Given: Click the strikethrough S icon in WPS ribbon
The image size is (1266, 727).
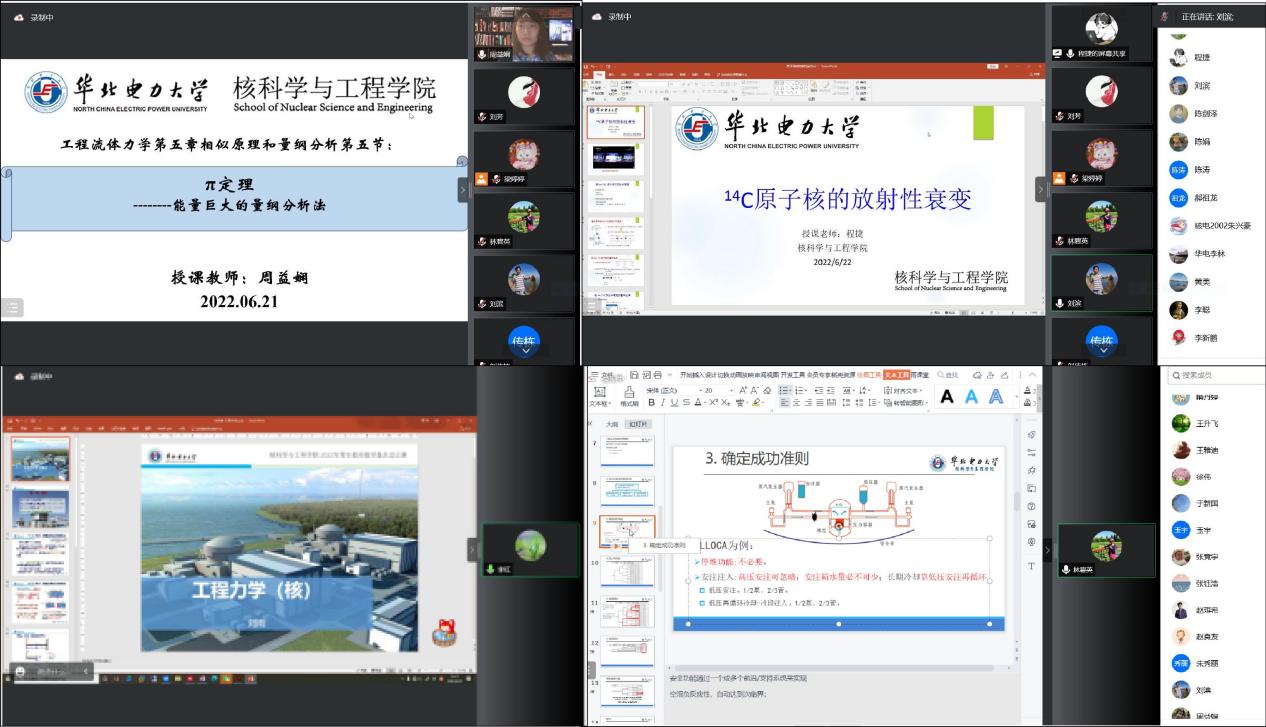Looking at the screenshot, I should click(688, 403).
